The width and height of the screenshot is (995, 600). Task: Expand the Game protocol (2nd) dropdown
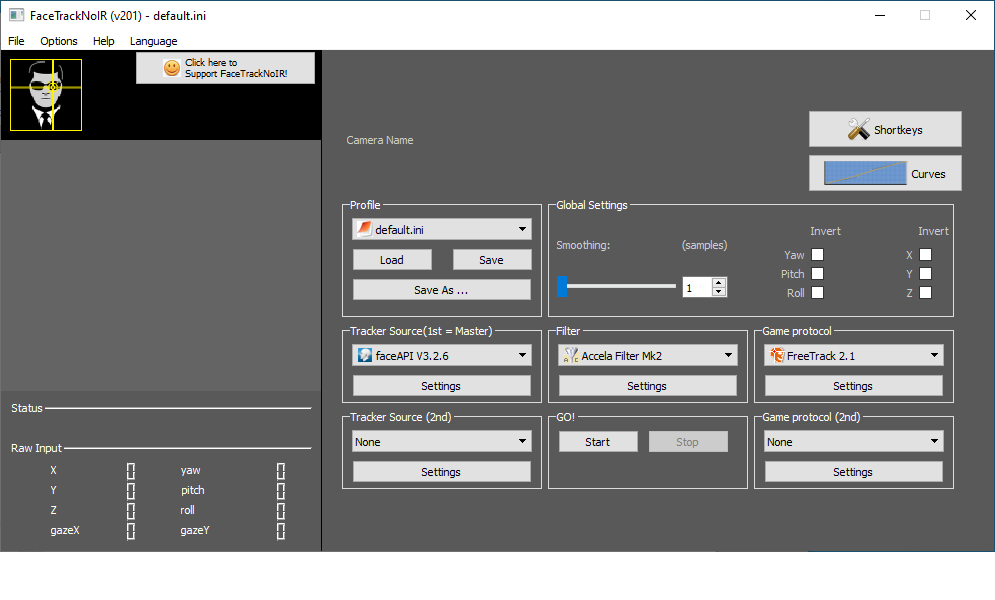tap(853, 441)
